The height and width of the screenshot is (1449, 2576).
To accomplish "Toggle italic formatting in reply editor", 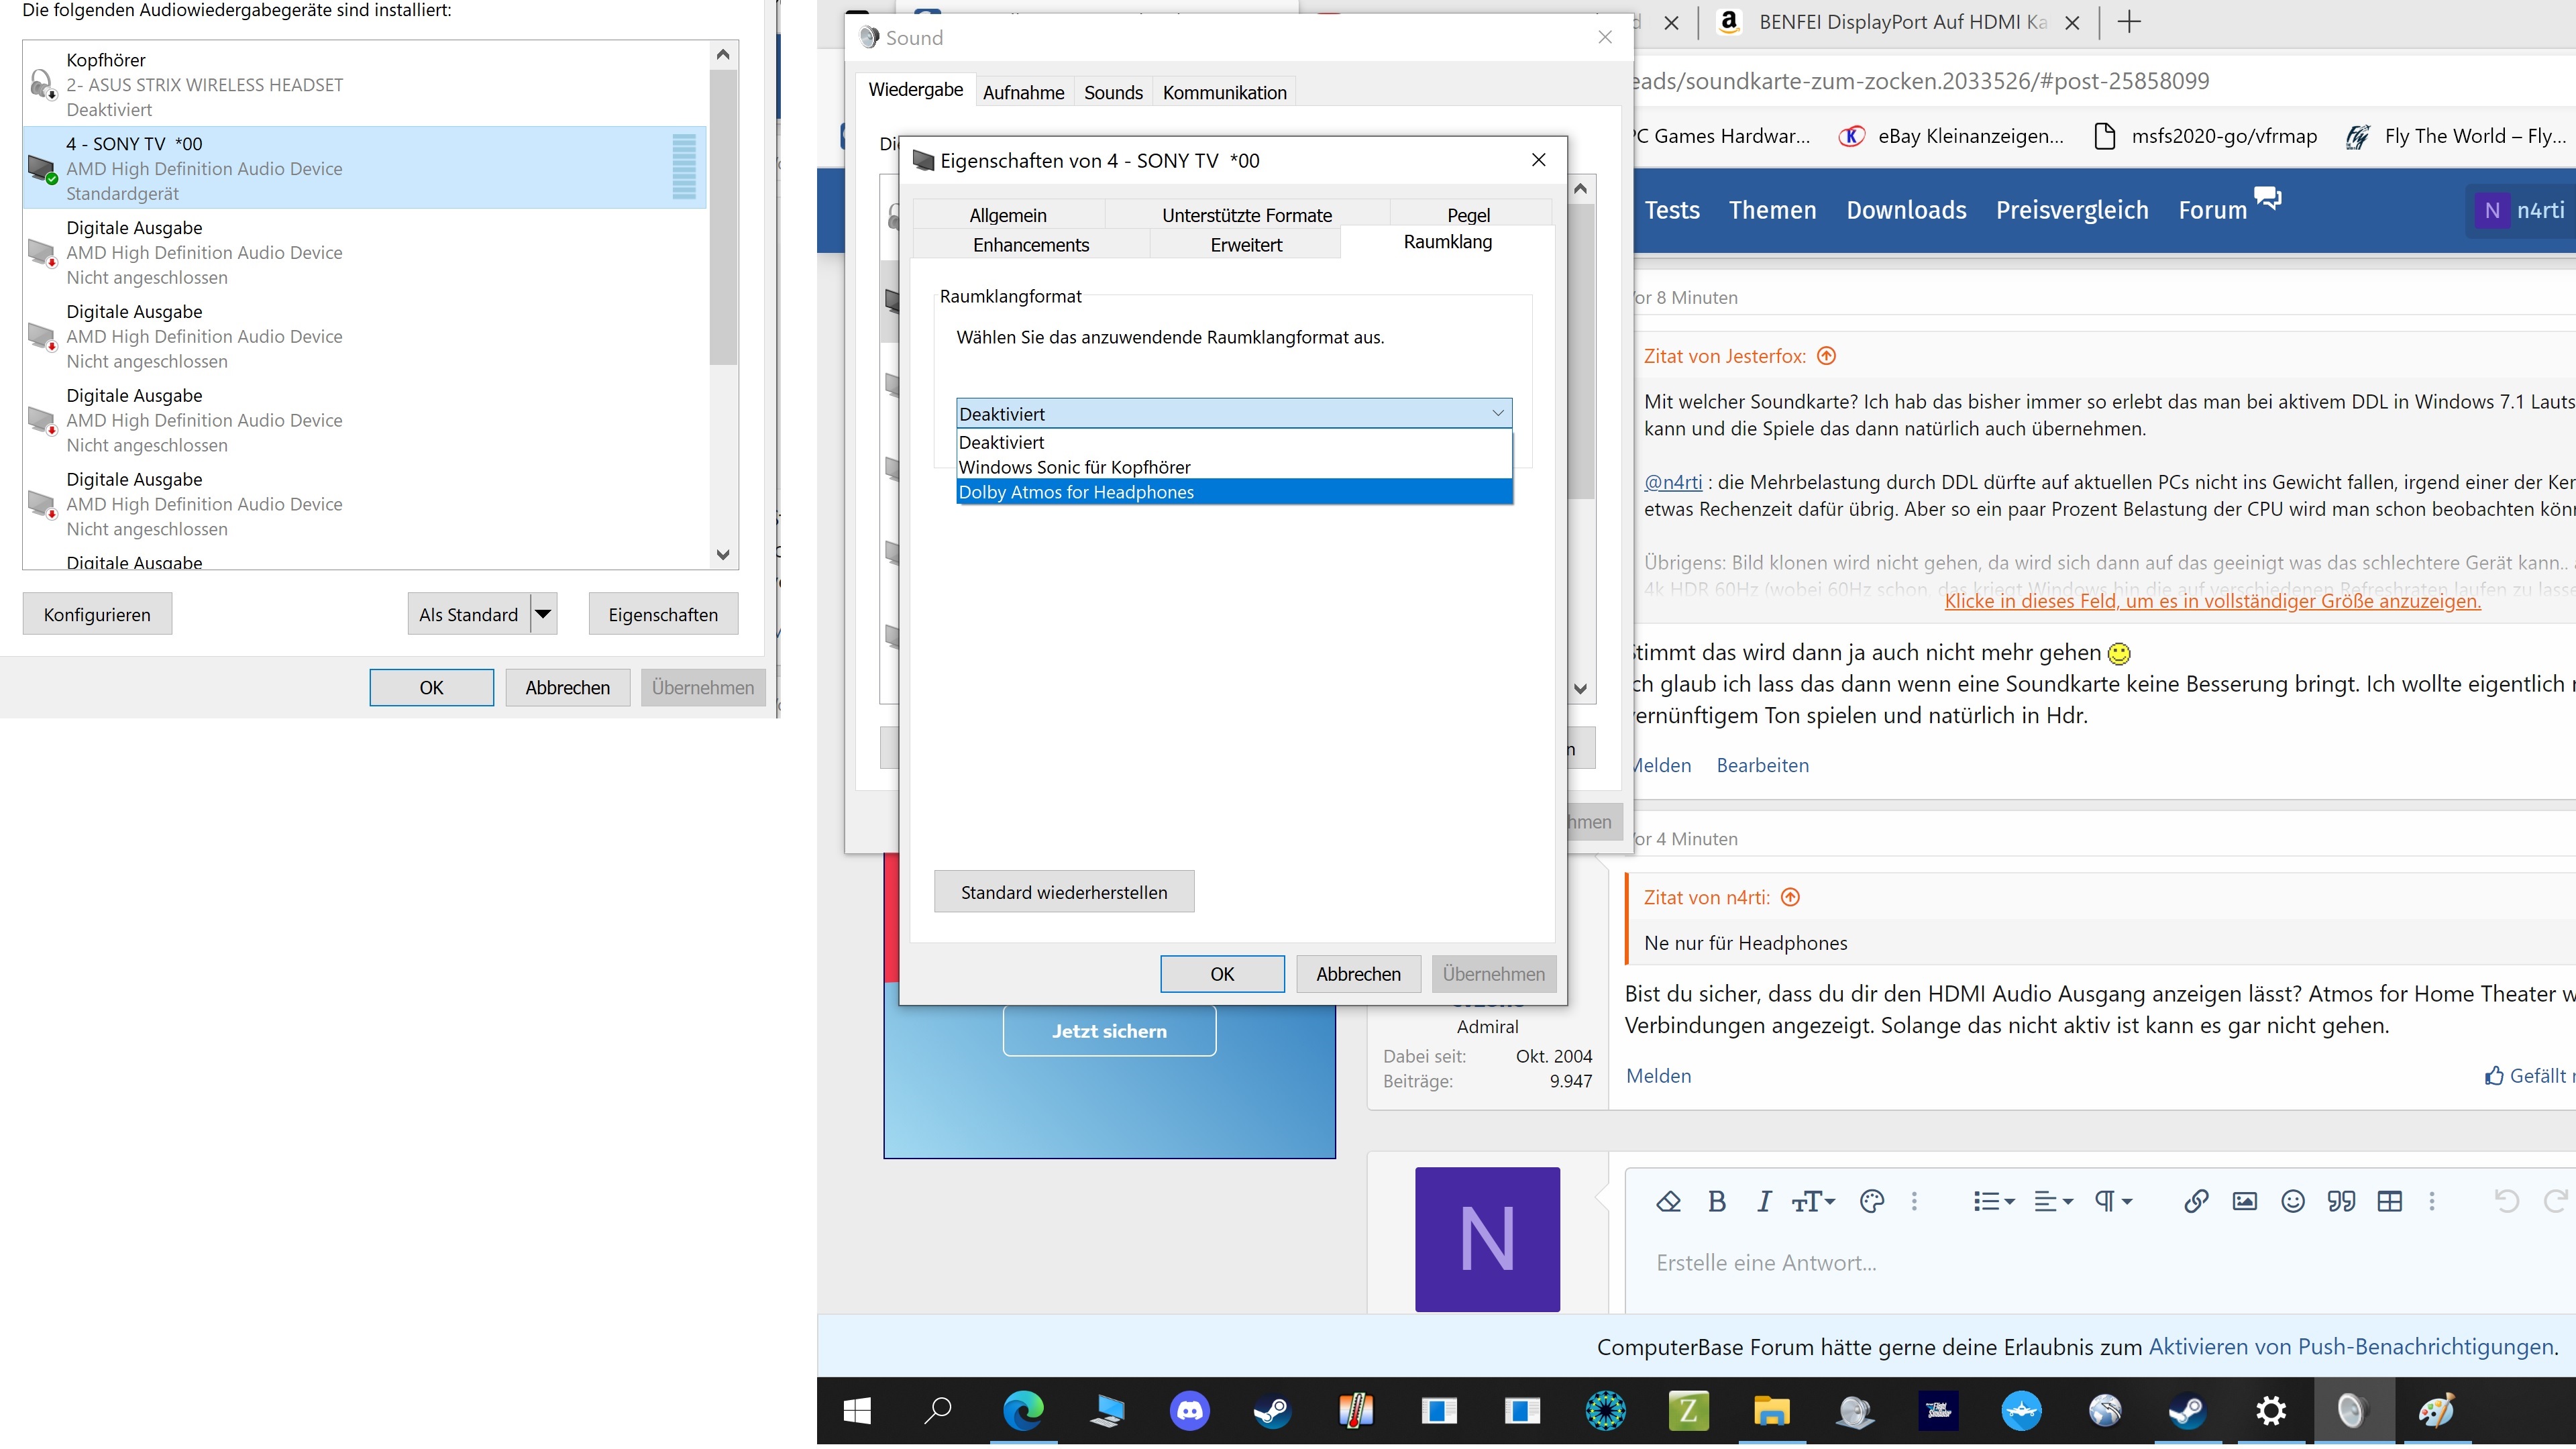I will (x=1764, y=1201).
